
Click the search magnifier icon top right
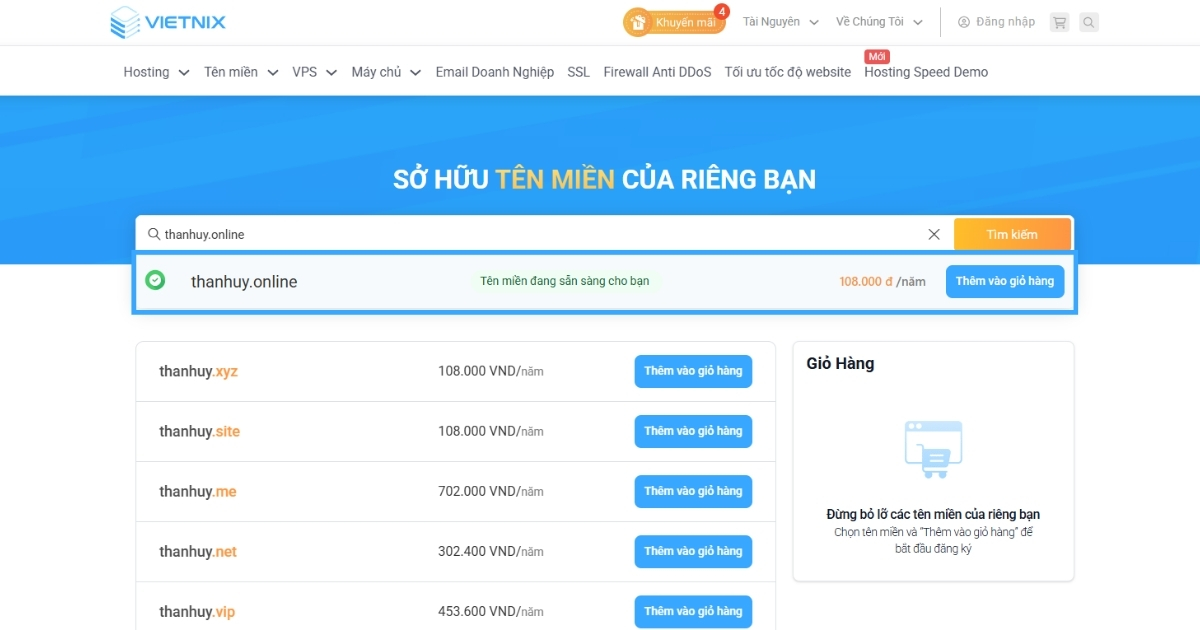point(1089,21)
